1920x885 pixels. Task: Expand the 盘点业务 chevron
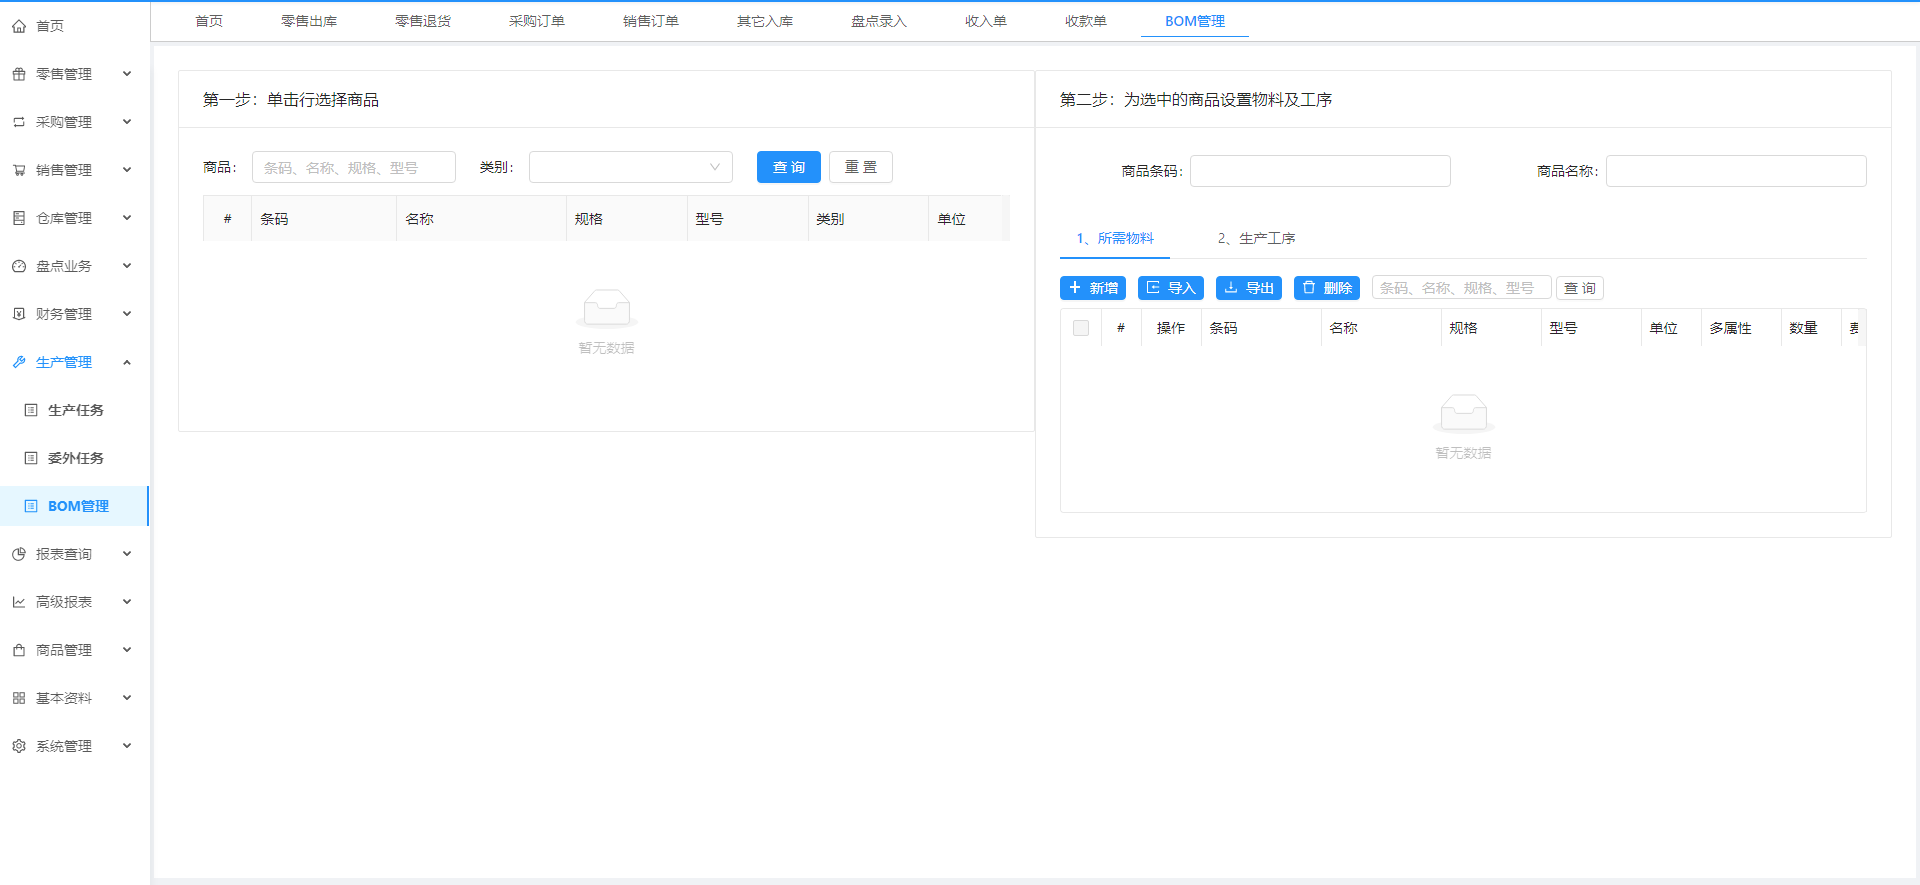pos(127,265)
